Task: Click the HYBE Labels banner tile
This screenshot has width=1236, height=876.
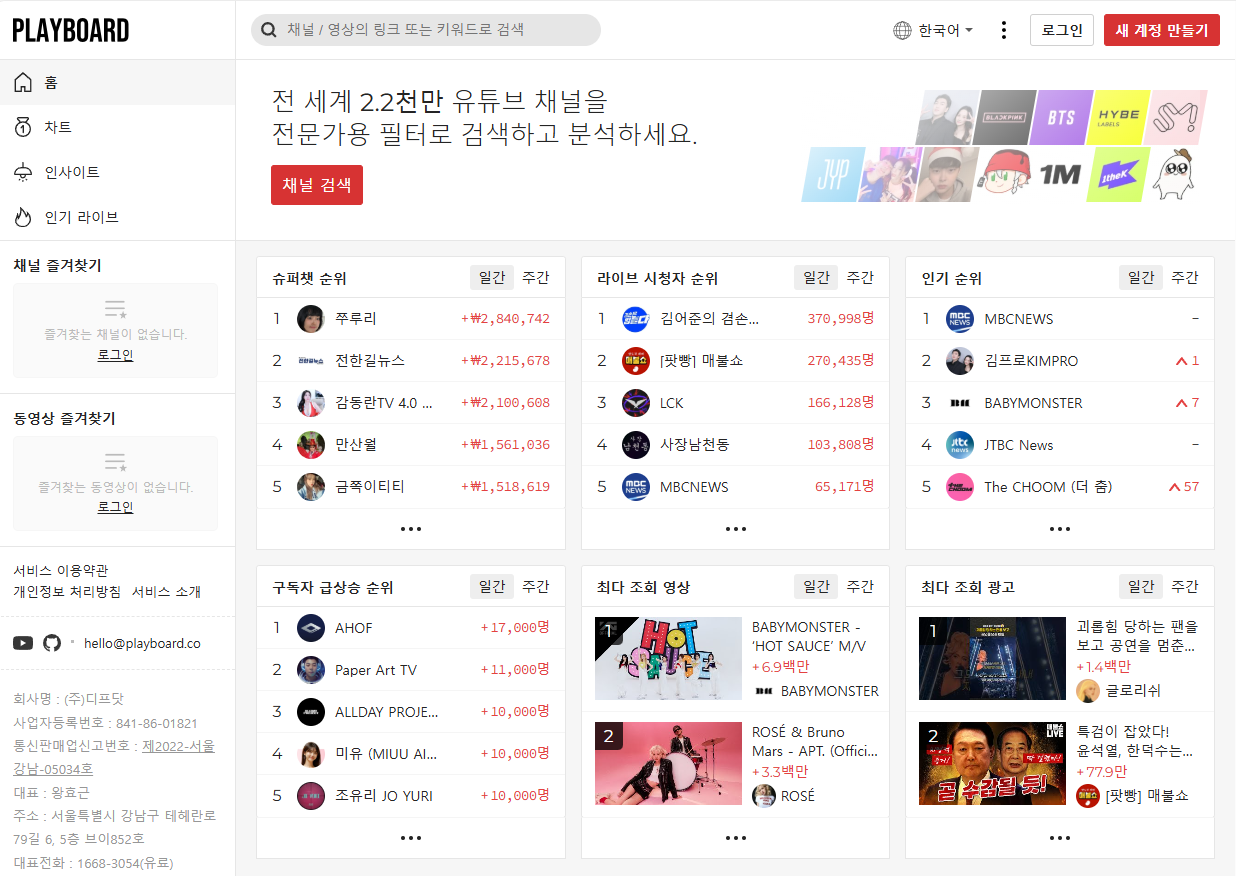Action: click(1118, 117)
